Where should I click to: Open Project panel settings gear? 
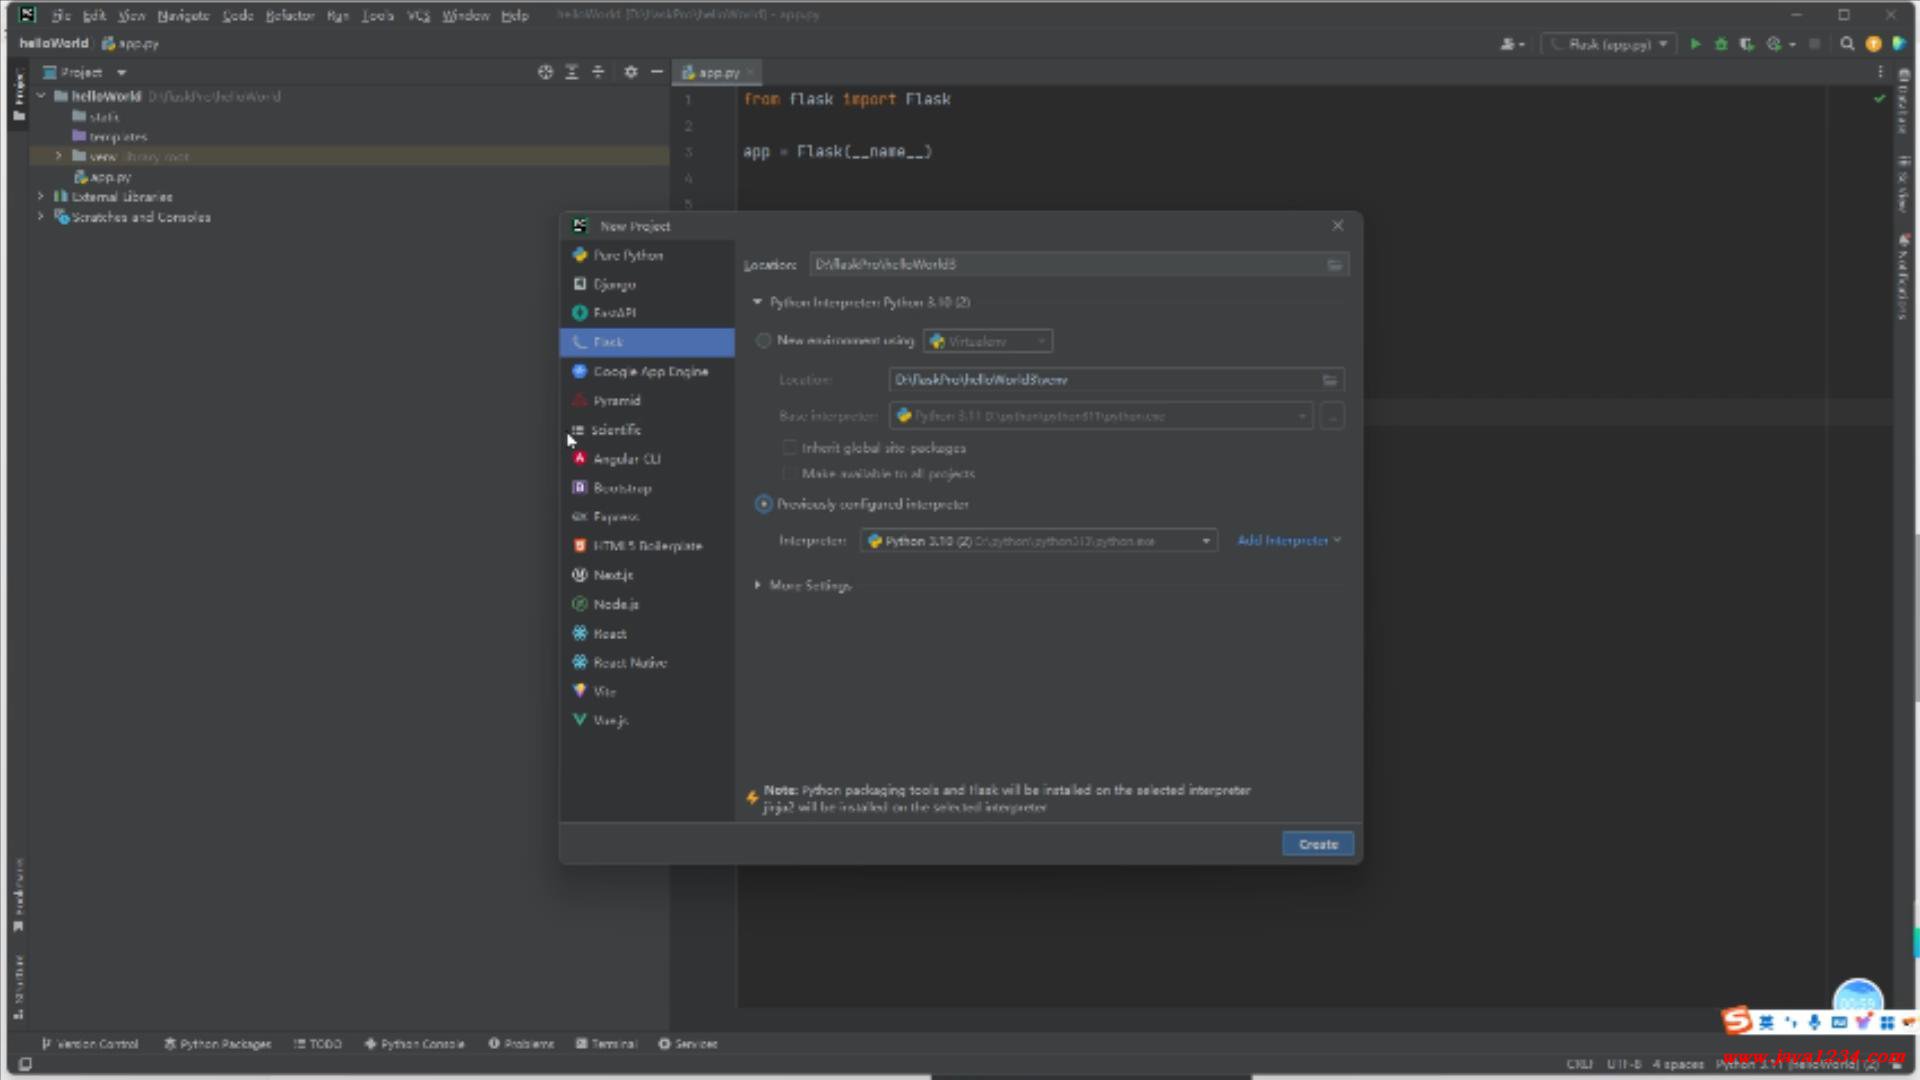631,72
